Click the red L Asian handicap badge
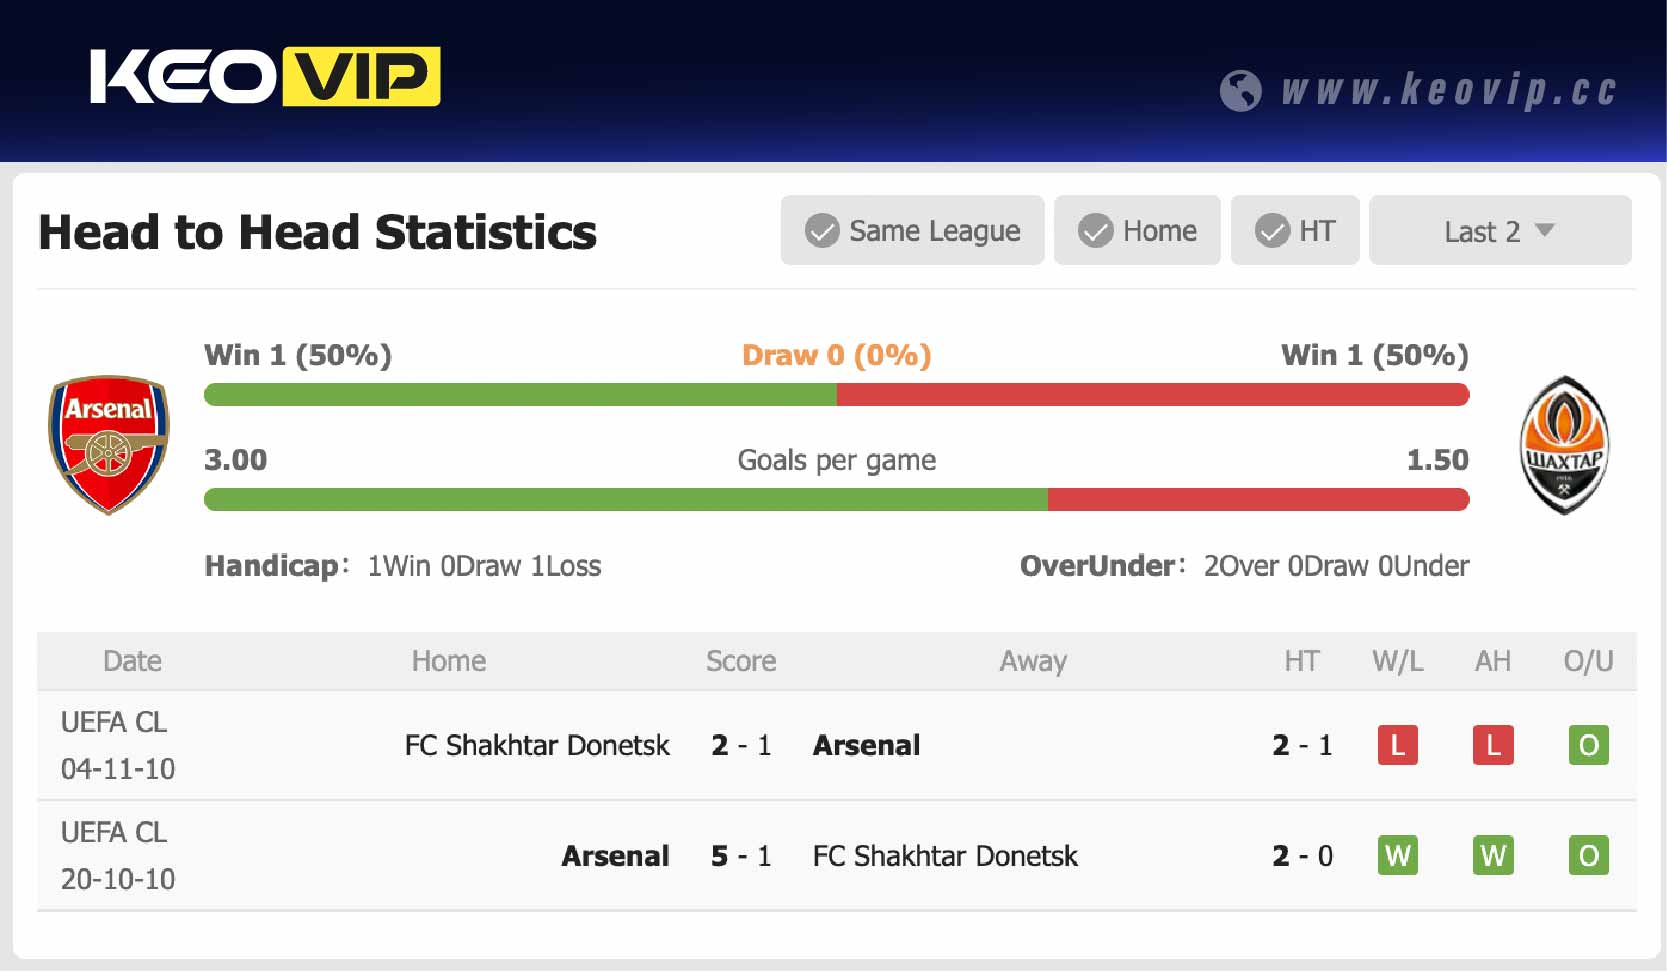The image size is (1667, 972). [1492, 745]
